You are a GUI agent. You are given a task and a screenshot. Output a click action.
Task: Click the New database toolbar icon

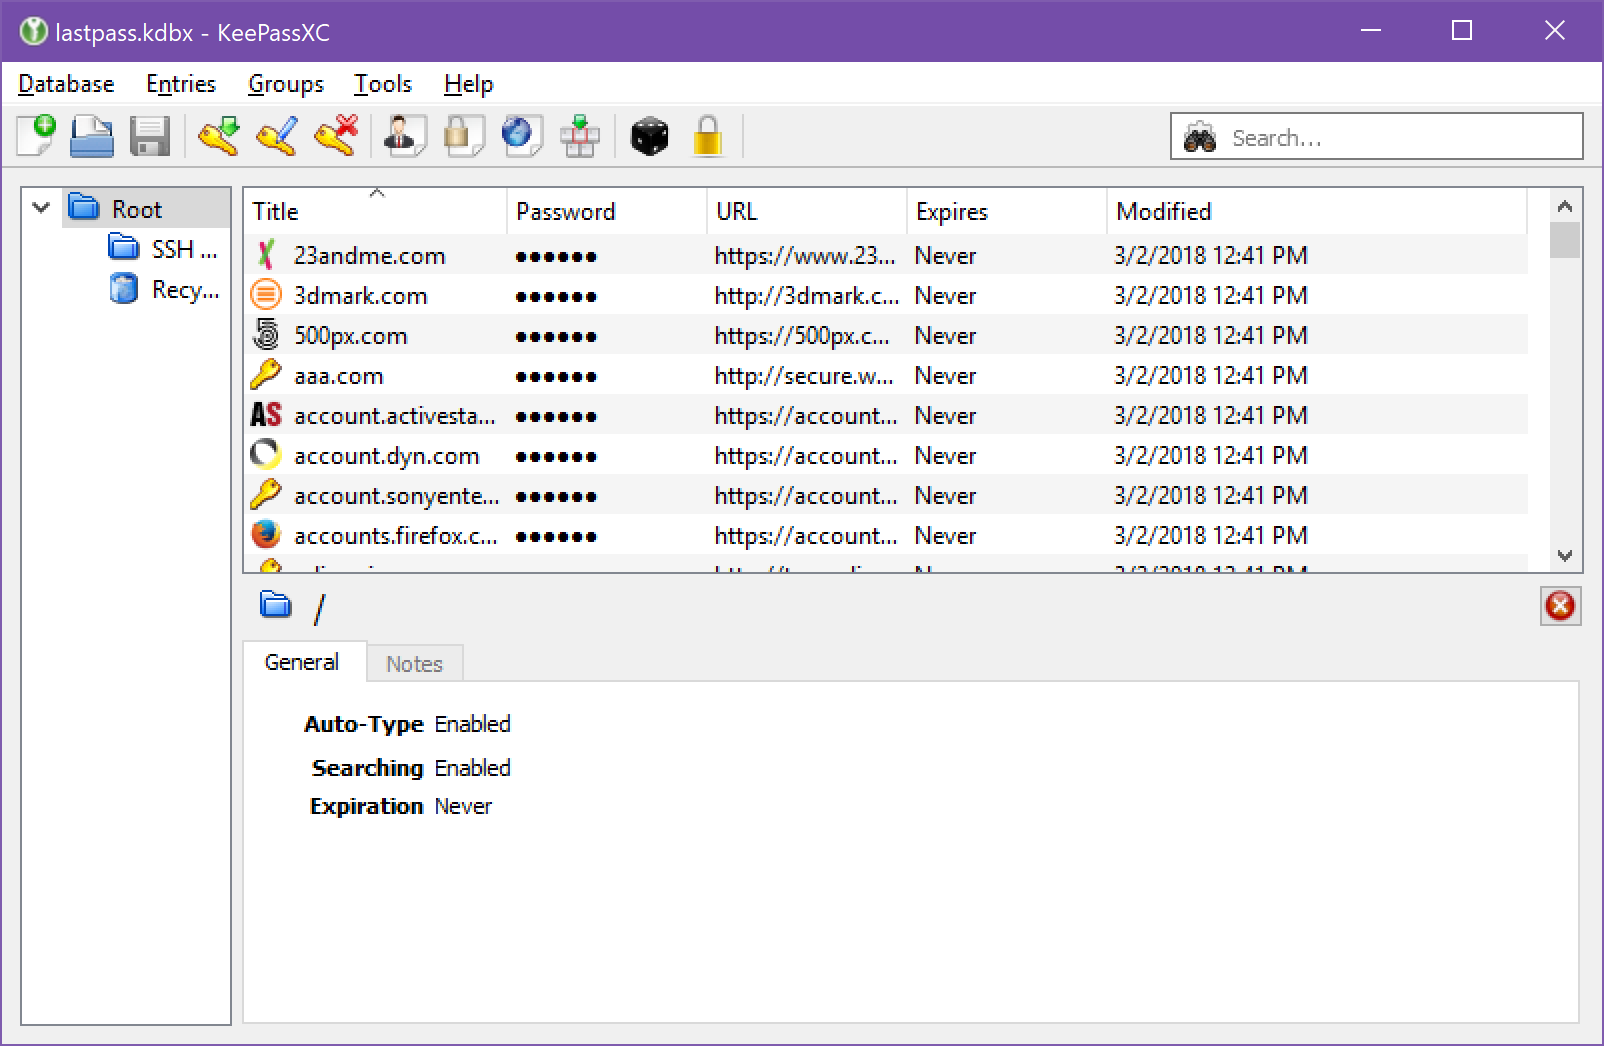pos(36,136)
